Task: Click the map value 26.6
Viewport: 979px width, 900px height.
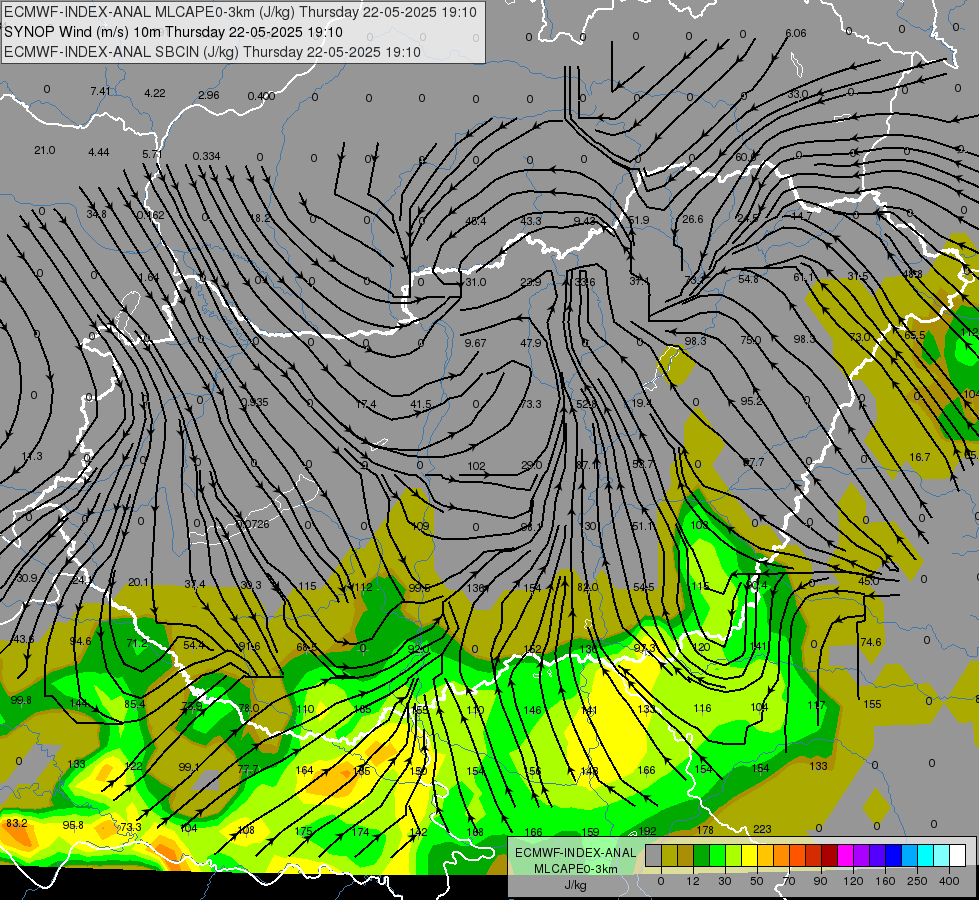Action: [x=693, y=219]
